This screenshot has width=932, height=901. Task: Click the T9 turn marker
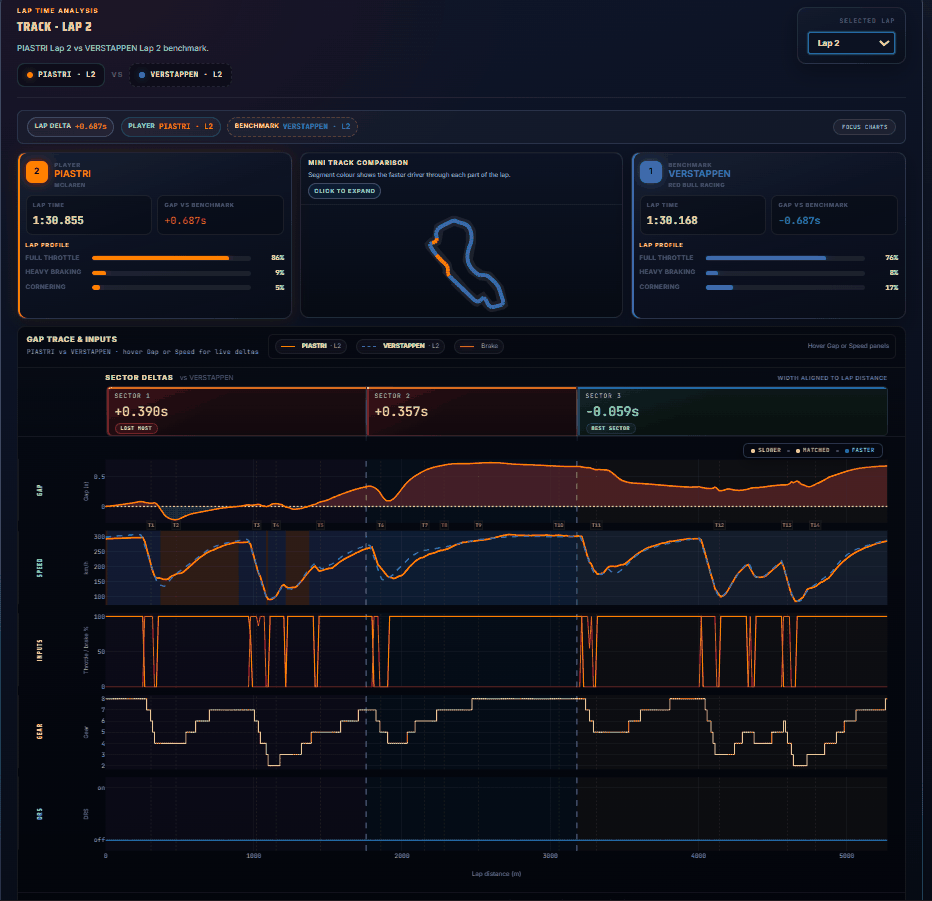[478, 525]
